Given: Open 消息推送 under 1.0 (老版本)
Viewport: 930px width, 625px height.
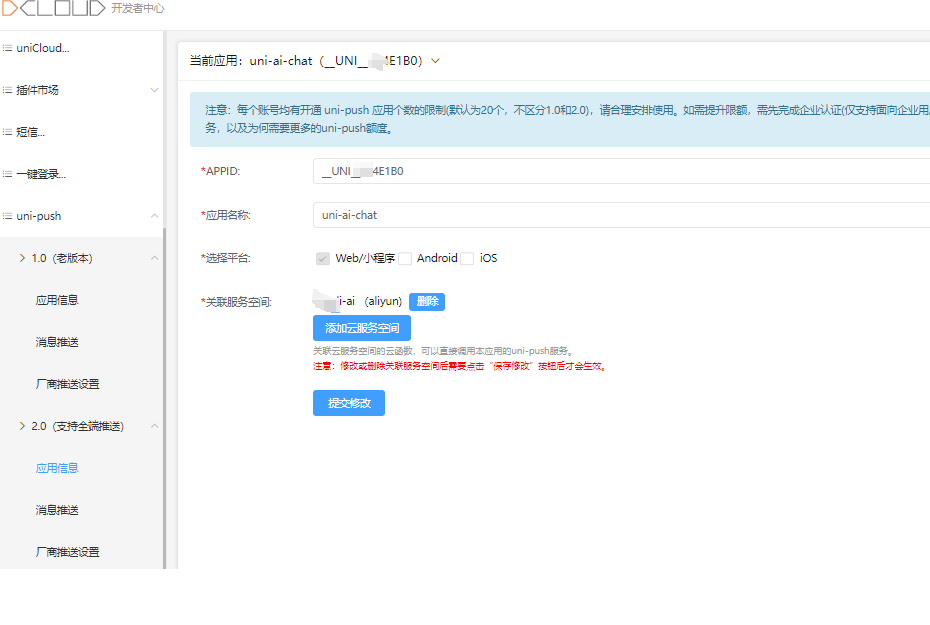Looking at the screenshot, I should tap(57, 342).
